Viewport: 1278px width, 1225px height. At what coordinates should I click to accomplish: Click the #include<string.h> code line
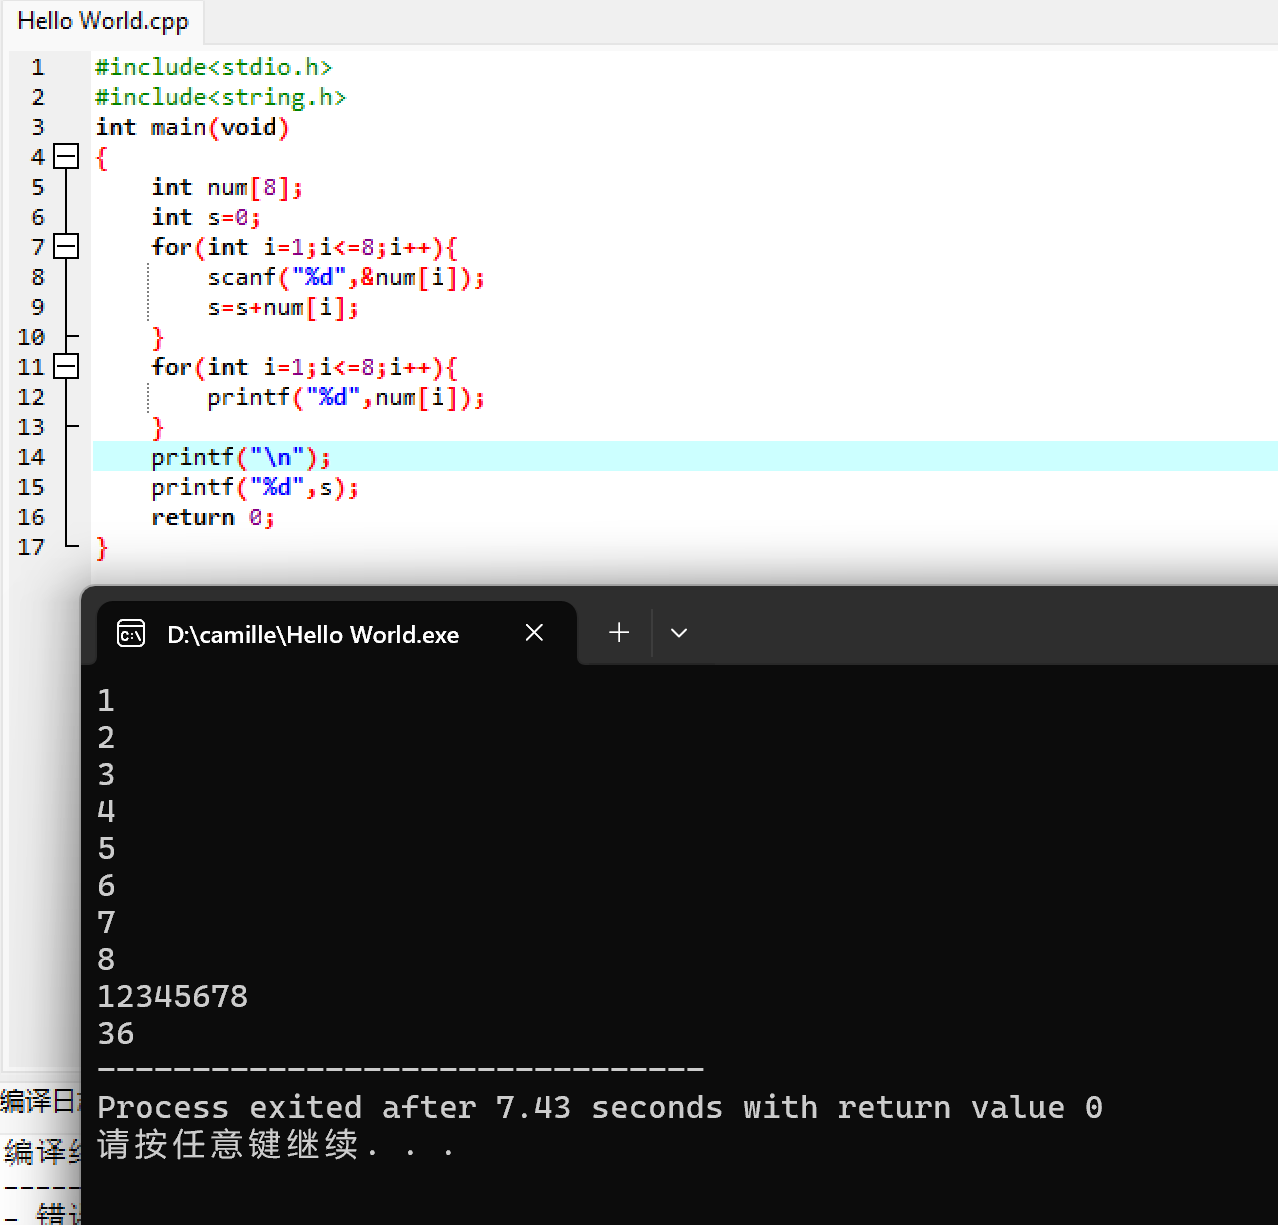click(x=220, y=97)
